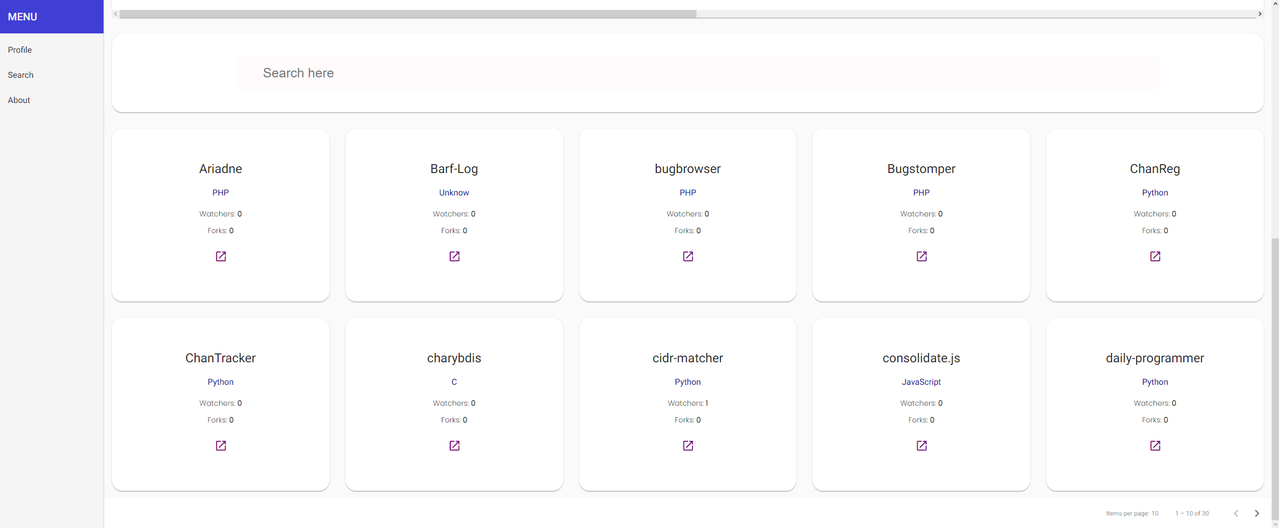Open the Bugstomper repository link icon
Screen dimensions: 1280x528
pyautogui.click(x=922, y=257)
